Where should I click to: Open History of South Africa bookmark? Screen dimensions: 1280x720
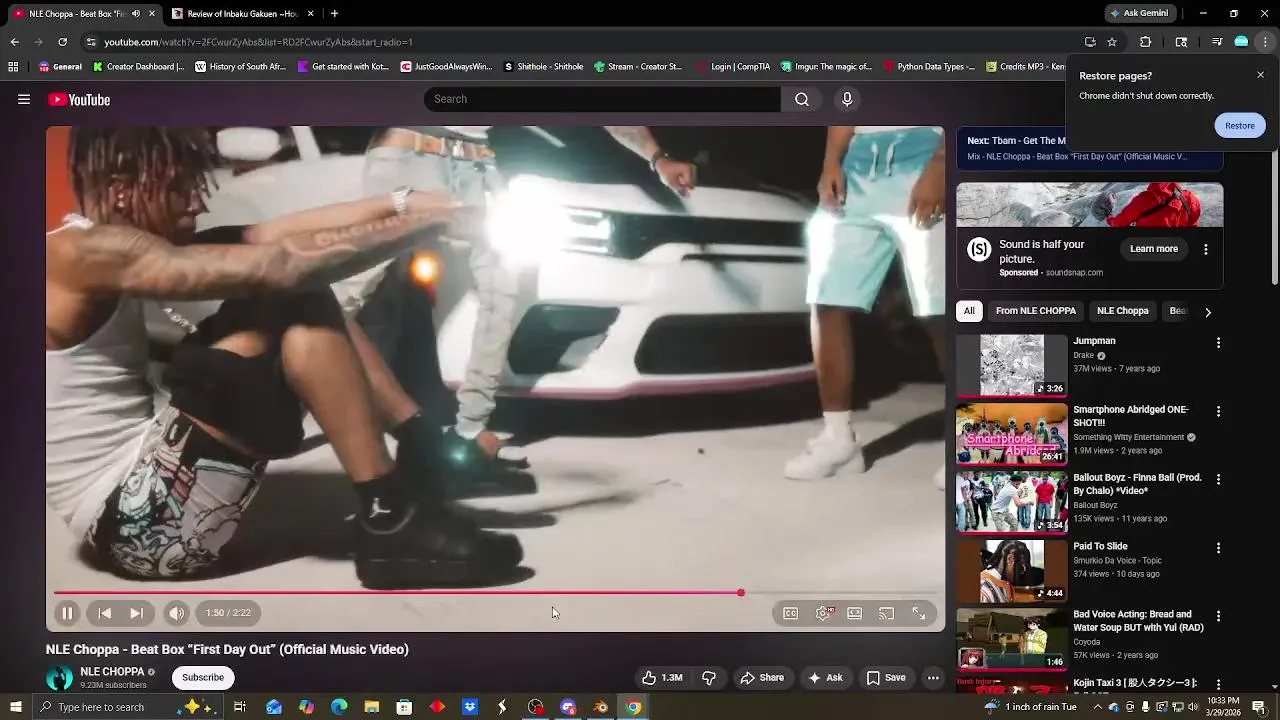pyautogui.click(x=241, y=67)
